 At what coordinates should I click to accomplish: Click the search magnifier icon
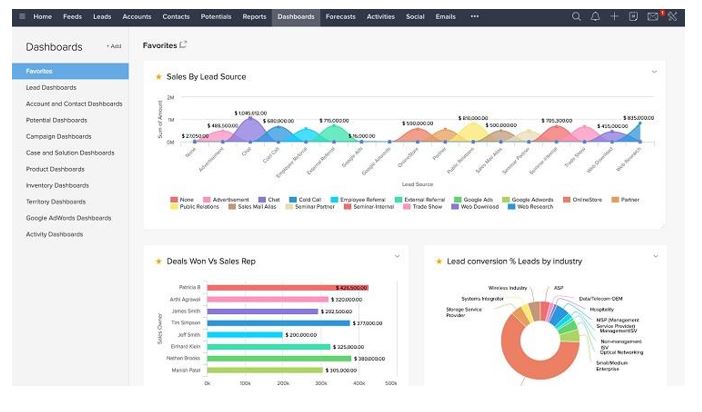576,17
